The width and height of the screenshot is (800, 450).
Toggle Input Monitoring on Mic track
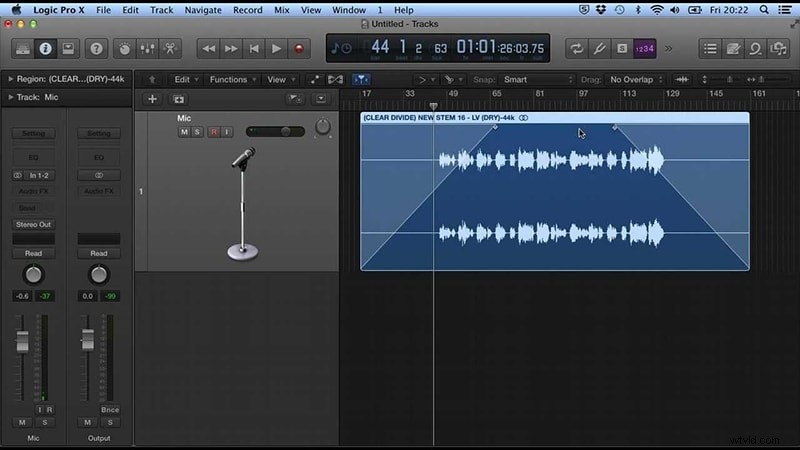coord(227,132)
